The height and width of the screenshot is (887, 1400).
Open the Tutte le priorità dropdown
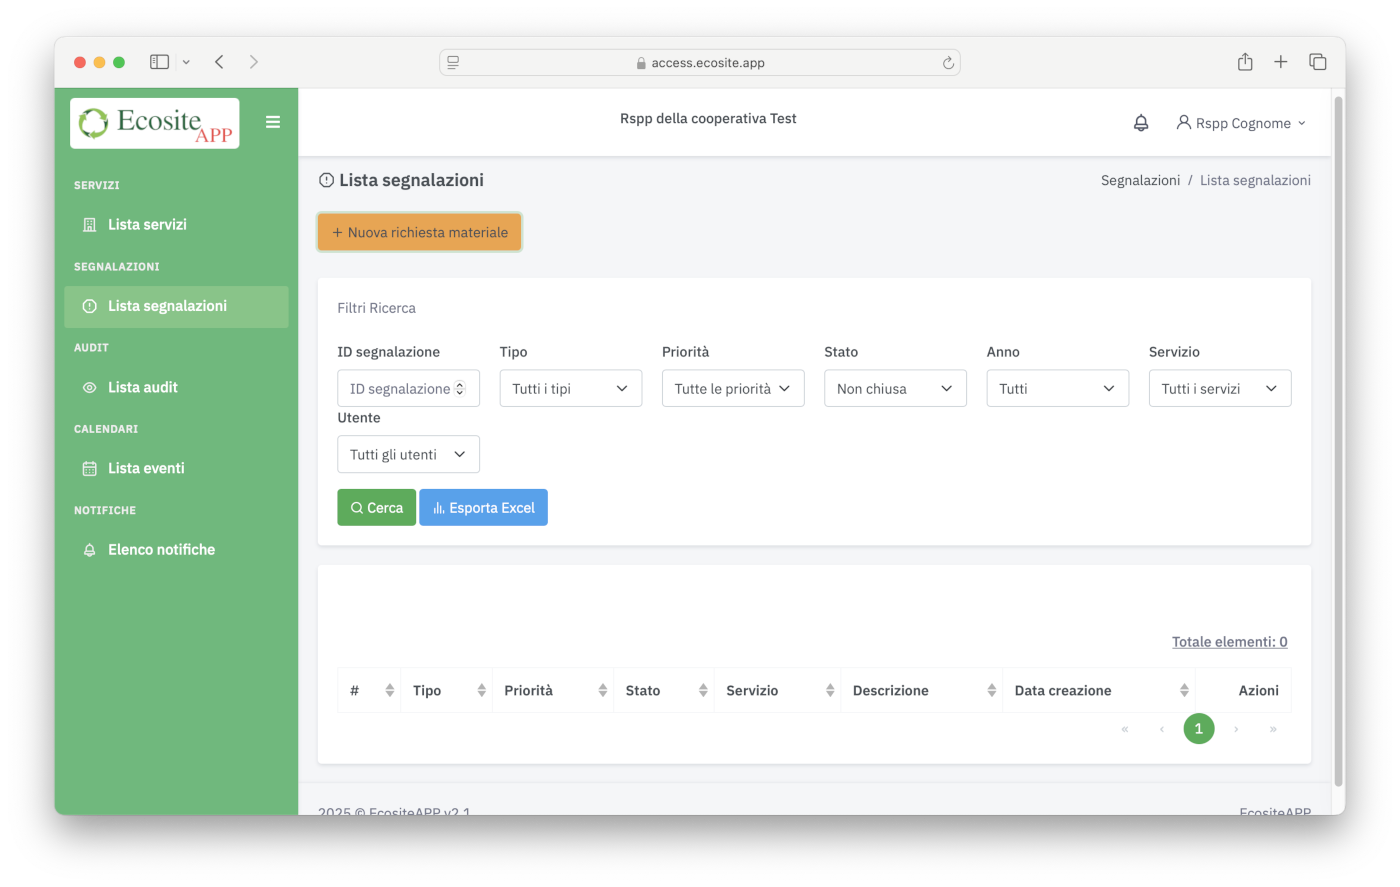tap(733, 389)
